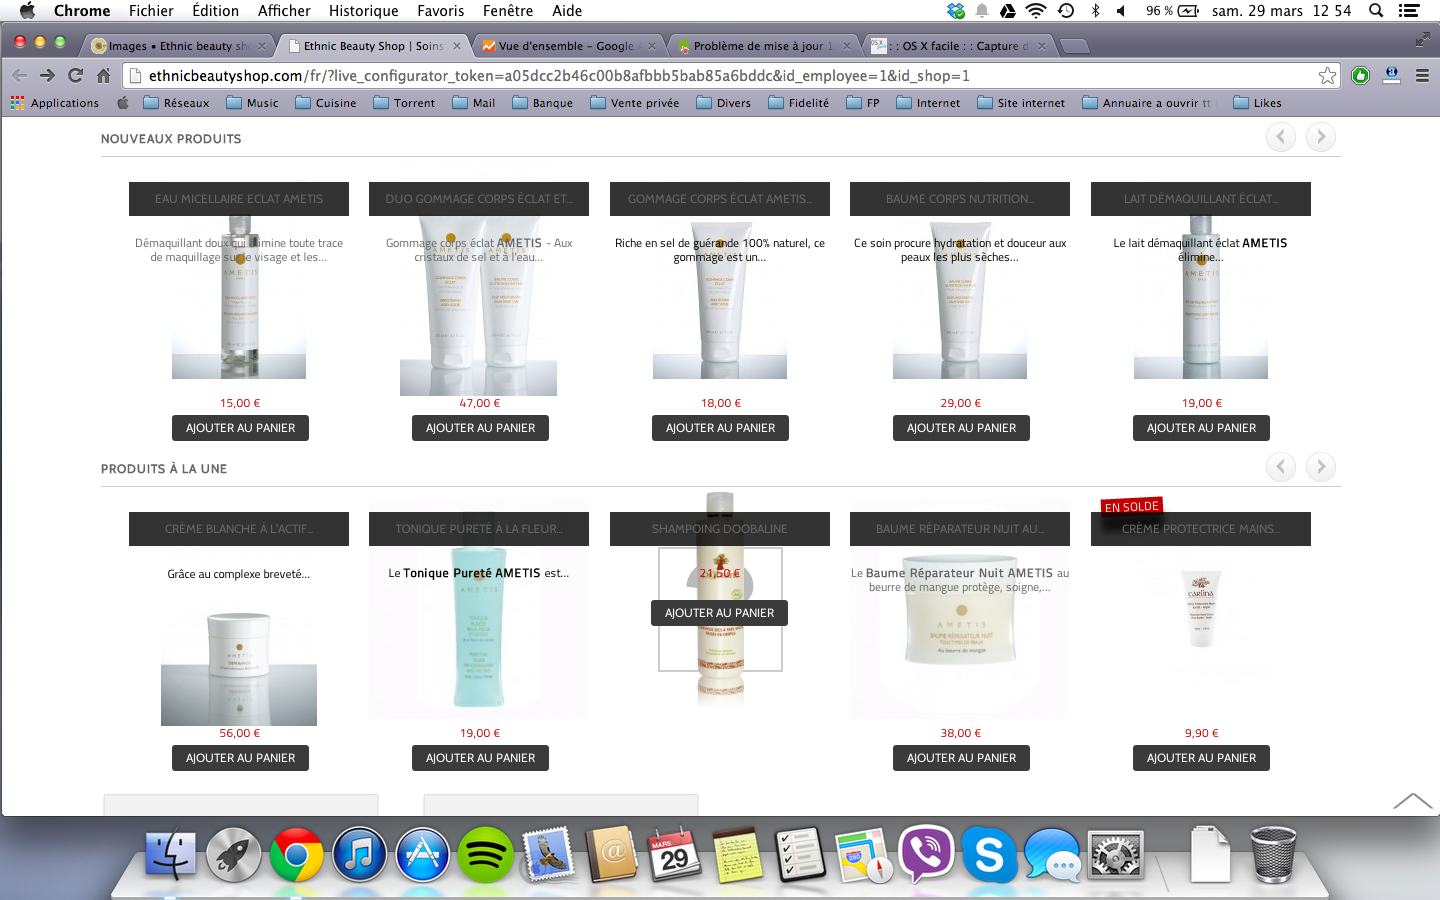Image resolution: width=1440 pixels, height=900 pixels.
Task: Launch Spotify from the dock
Action: click(485, 855)
